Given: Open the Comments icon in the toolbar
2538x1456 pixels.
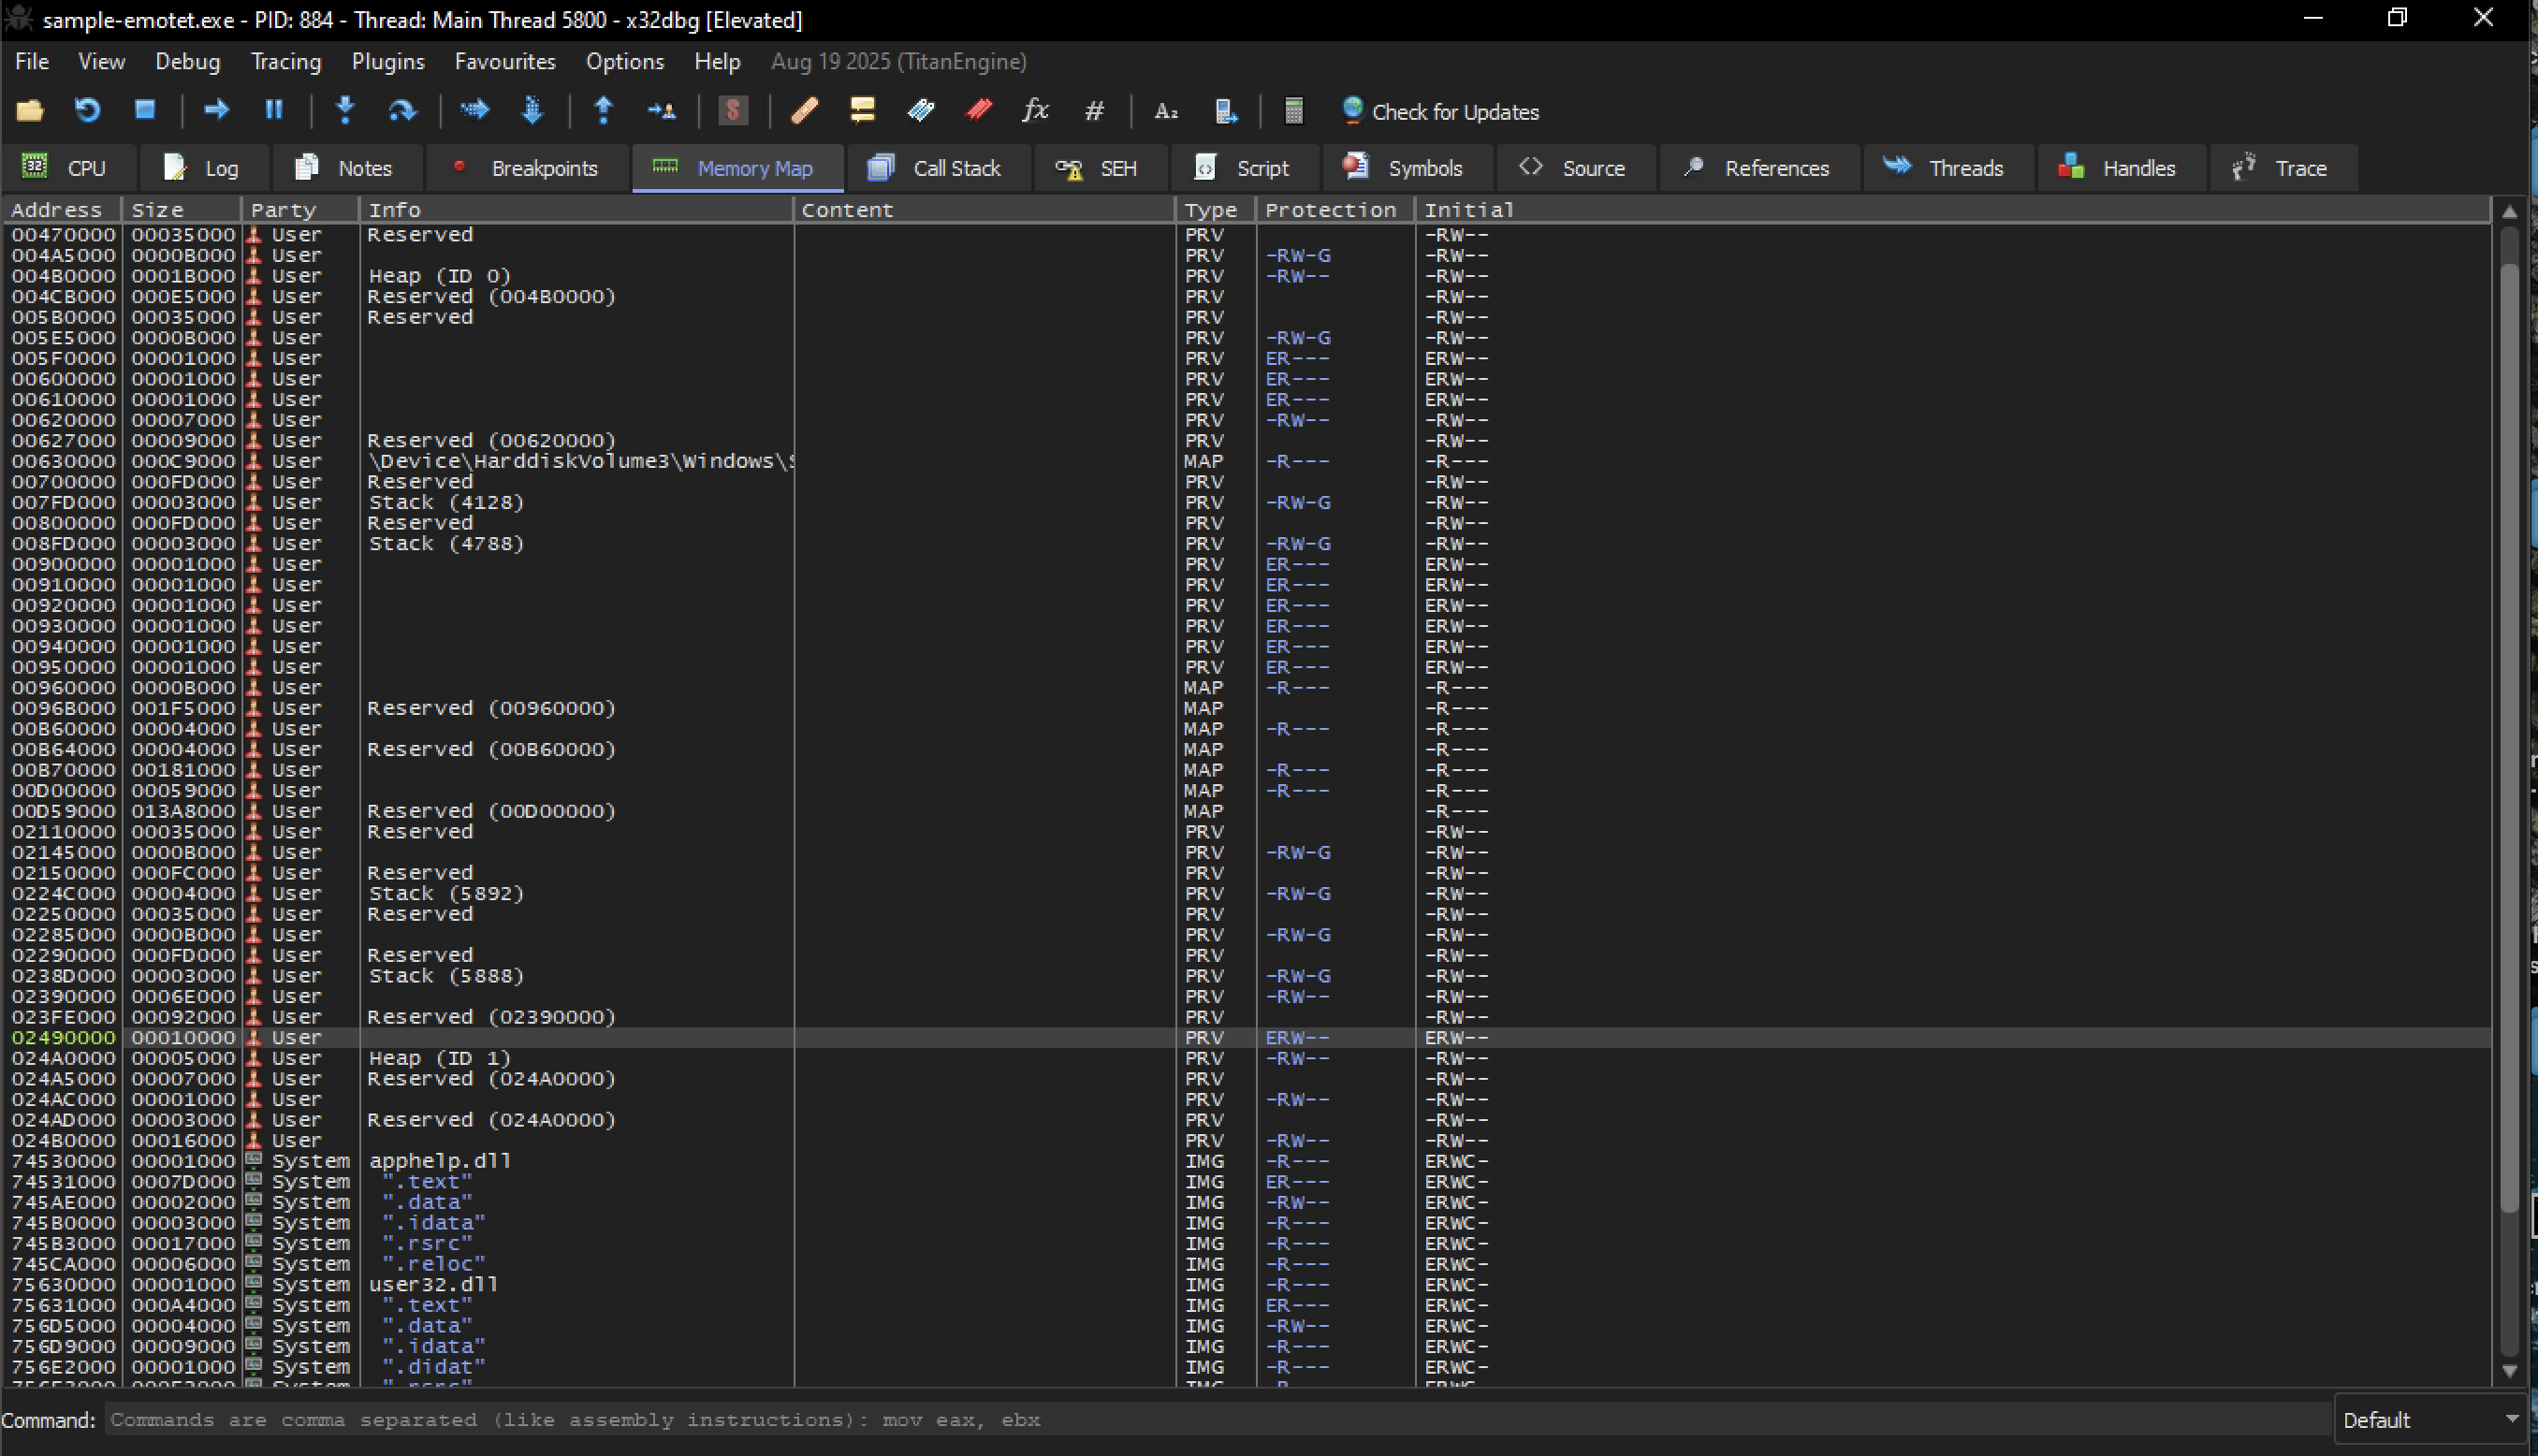Looking at the screenshot, I should 862,110.
